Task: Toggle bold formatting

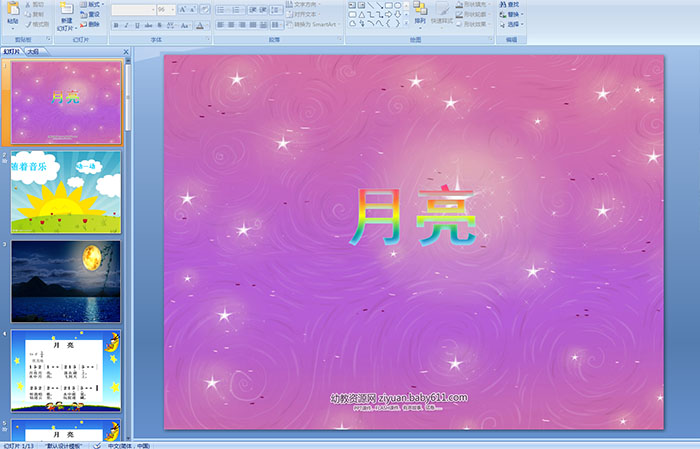Action: pyautogui.click(x=115, y=25)
